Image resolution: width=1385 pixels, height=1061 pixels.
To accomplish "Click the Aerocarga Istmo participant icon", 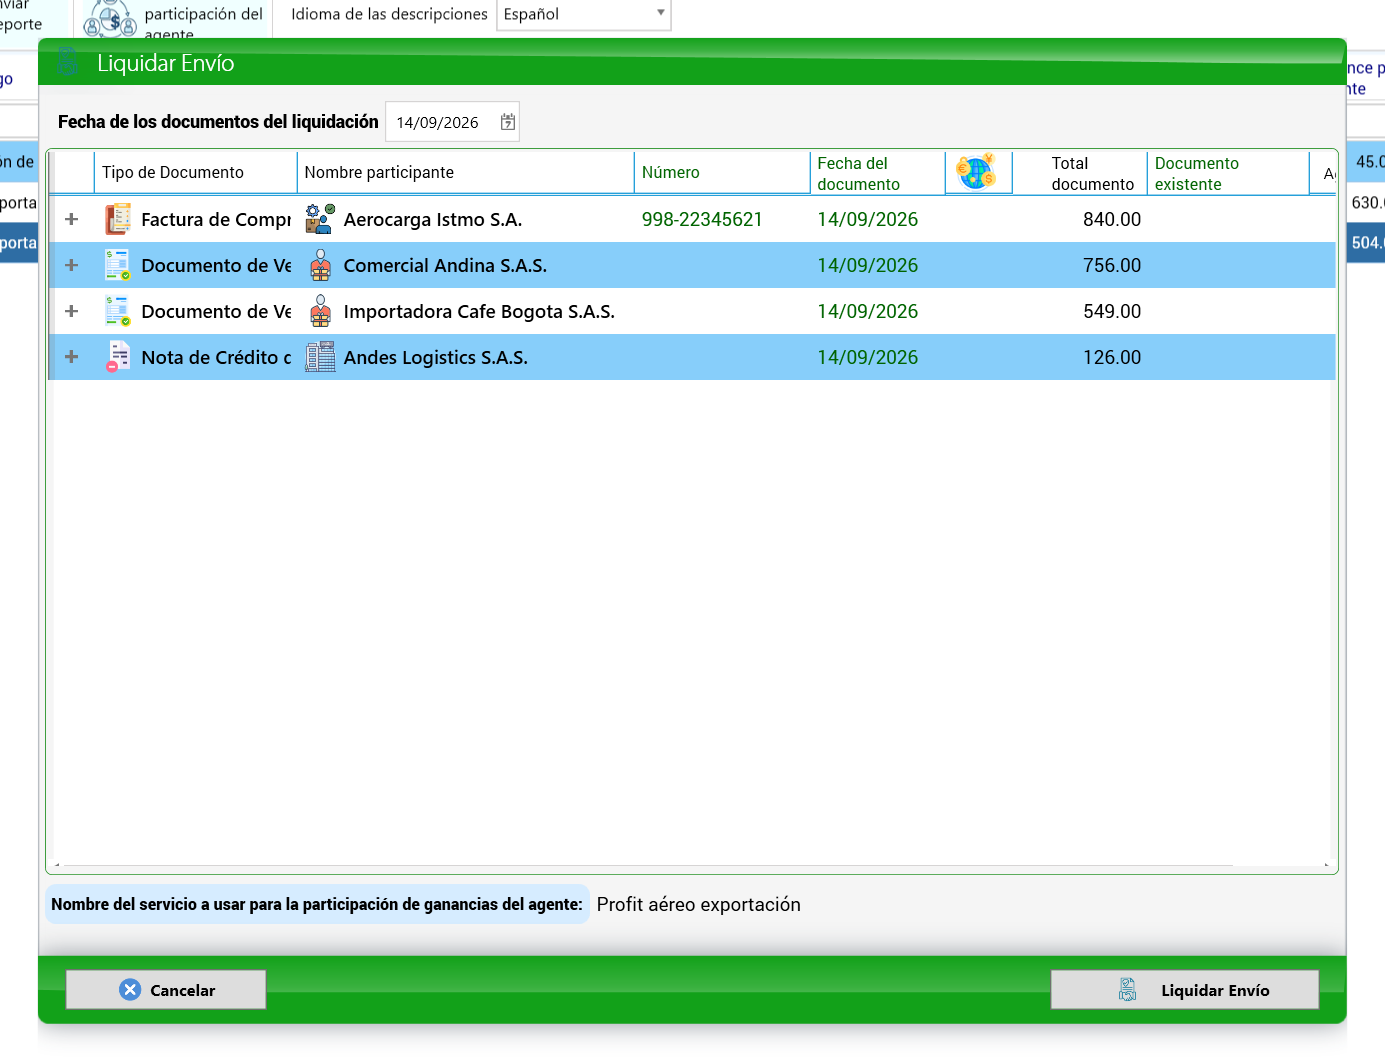I will pyautogui.click(x=320, y=219).
